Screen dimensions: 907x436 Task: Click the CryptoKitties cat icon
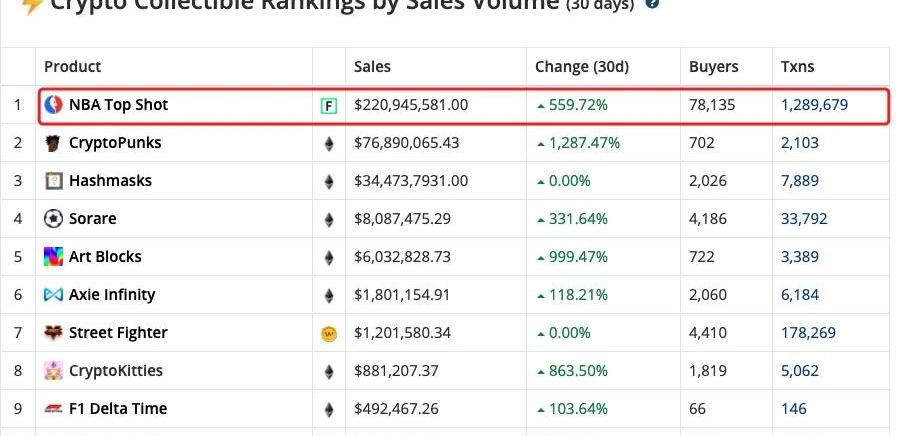click(53, 371)
